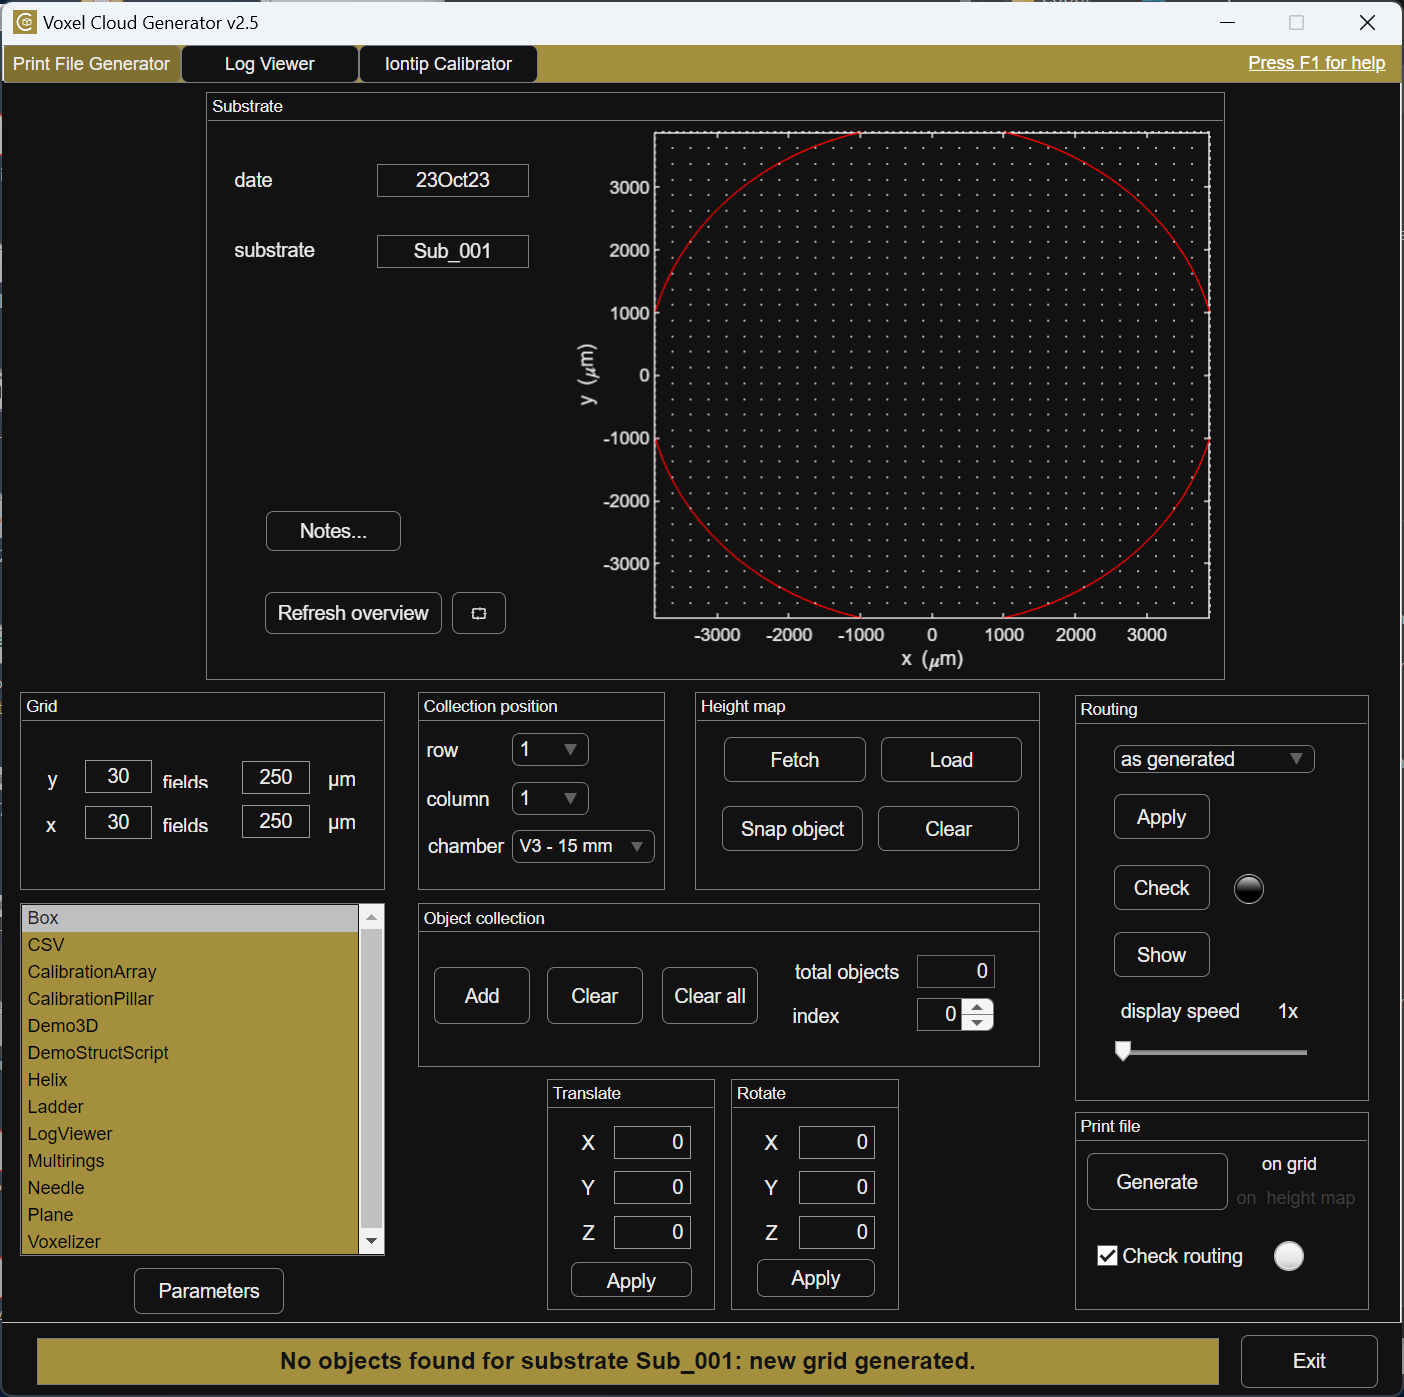Click the Generate print file button
The image size is (1404, 1397).
click(x=1157, y=1182)
